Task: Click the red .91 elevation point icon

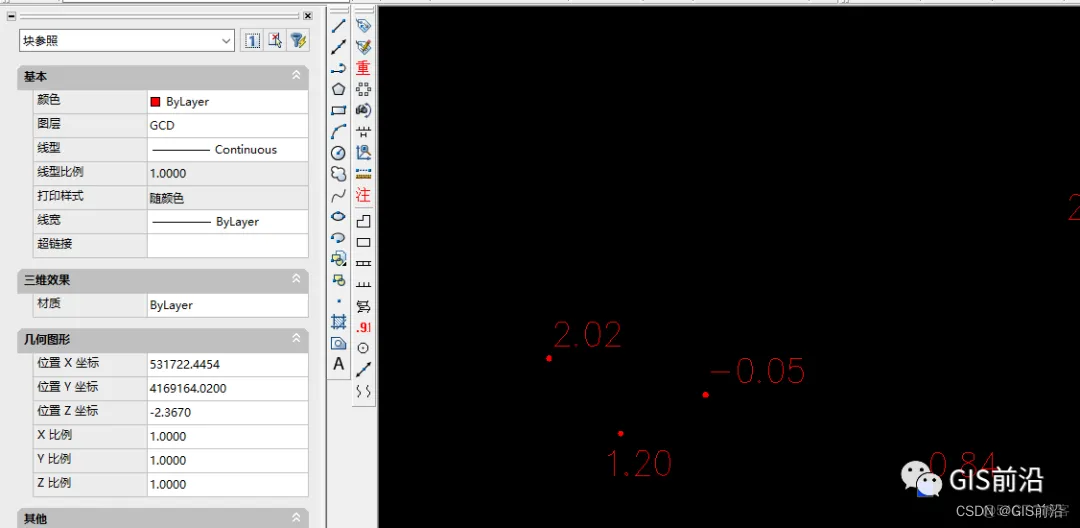Action: tap(363, 327)
